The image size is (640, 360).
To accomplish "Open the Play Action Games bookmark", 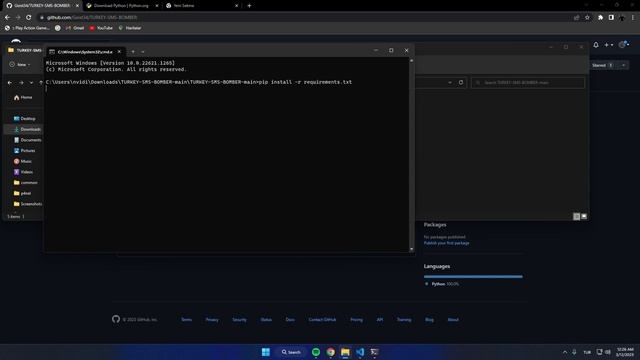I will click(x=27, y=28).
